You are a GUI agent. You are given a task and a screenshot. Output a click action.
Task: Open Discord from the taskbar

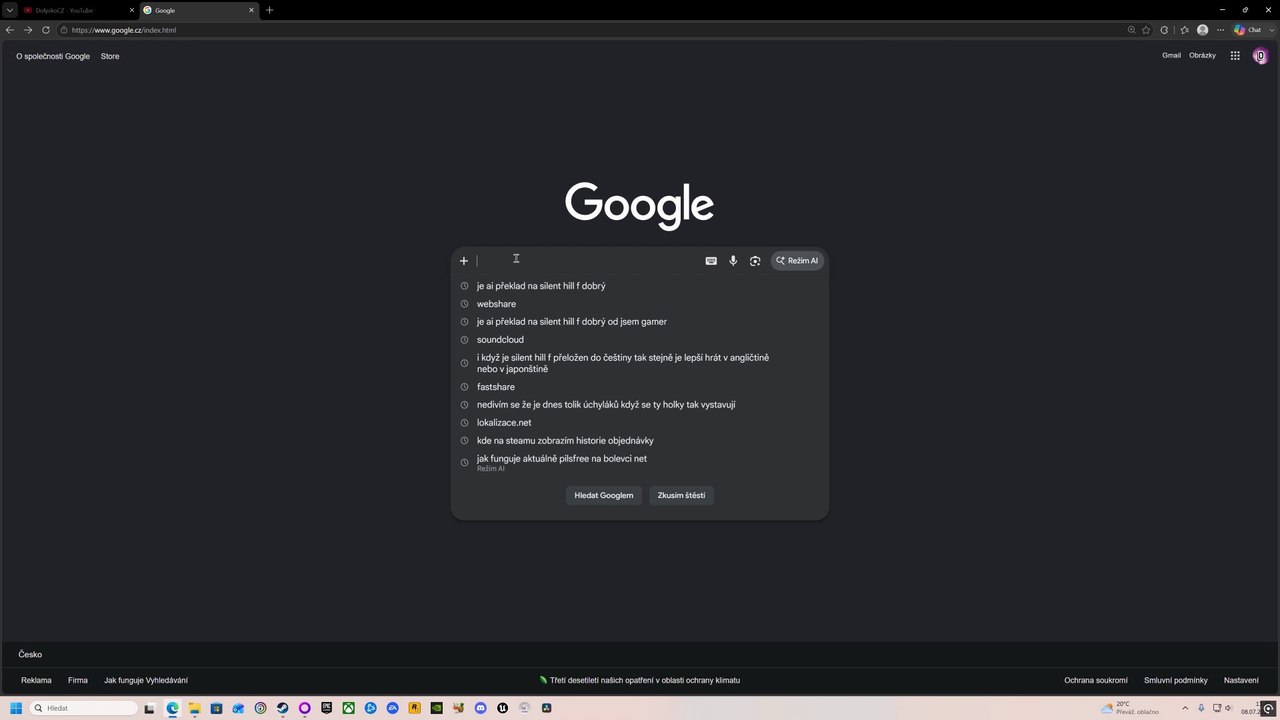[480, 708]
